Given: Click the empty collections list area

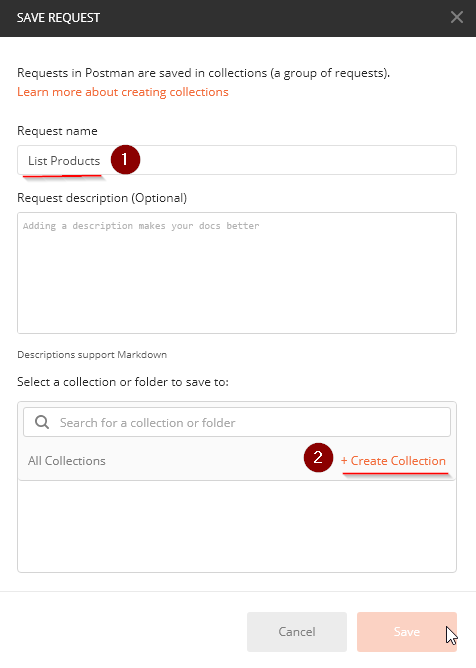Looking at the screenshot, I should click(237, 527).
